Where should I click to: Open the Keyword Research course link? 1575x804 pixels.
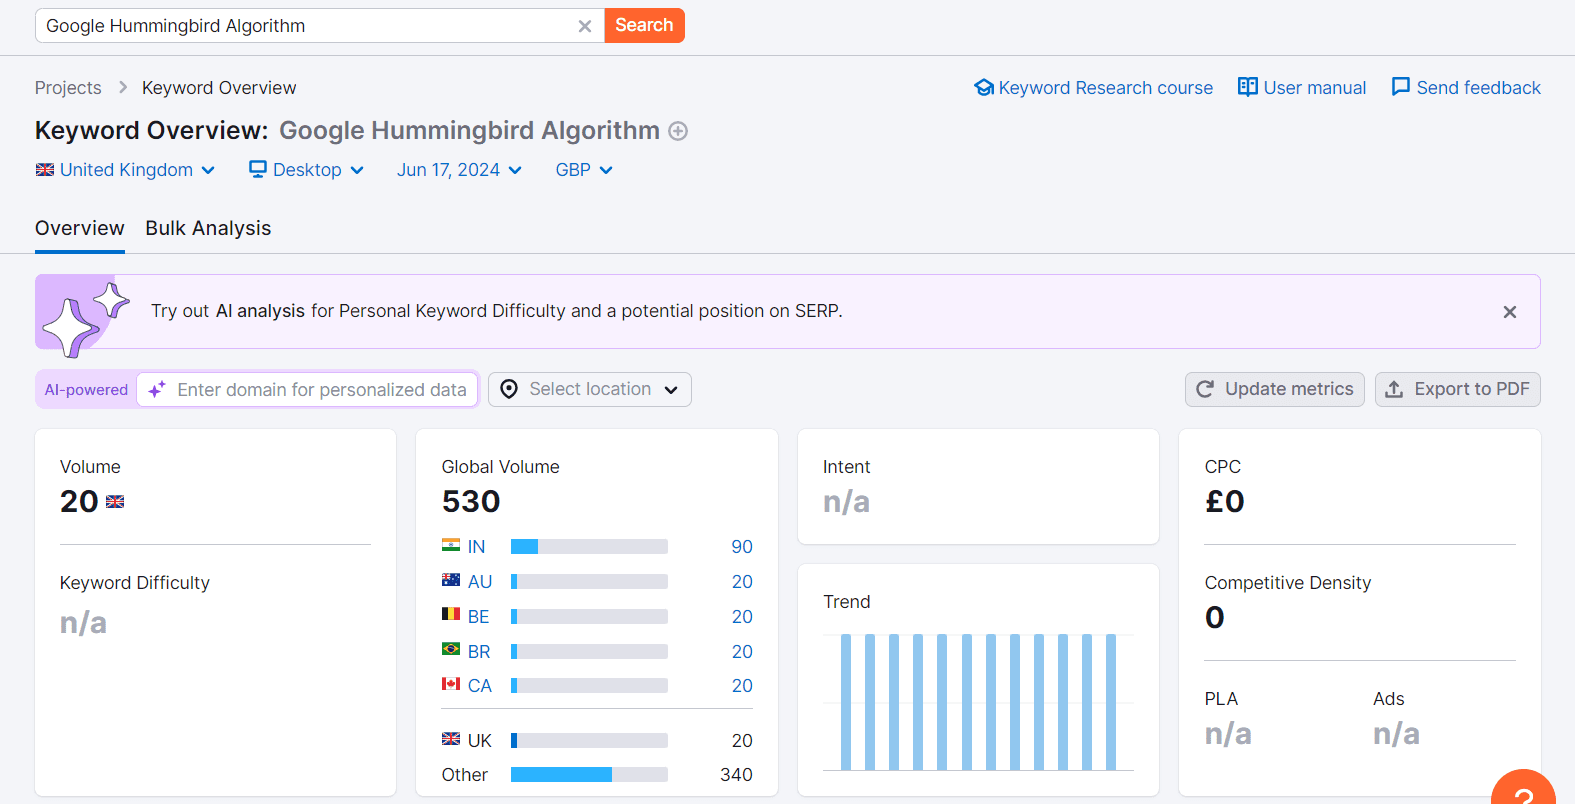[1105, 88]
